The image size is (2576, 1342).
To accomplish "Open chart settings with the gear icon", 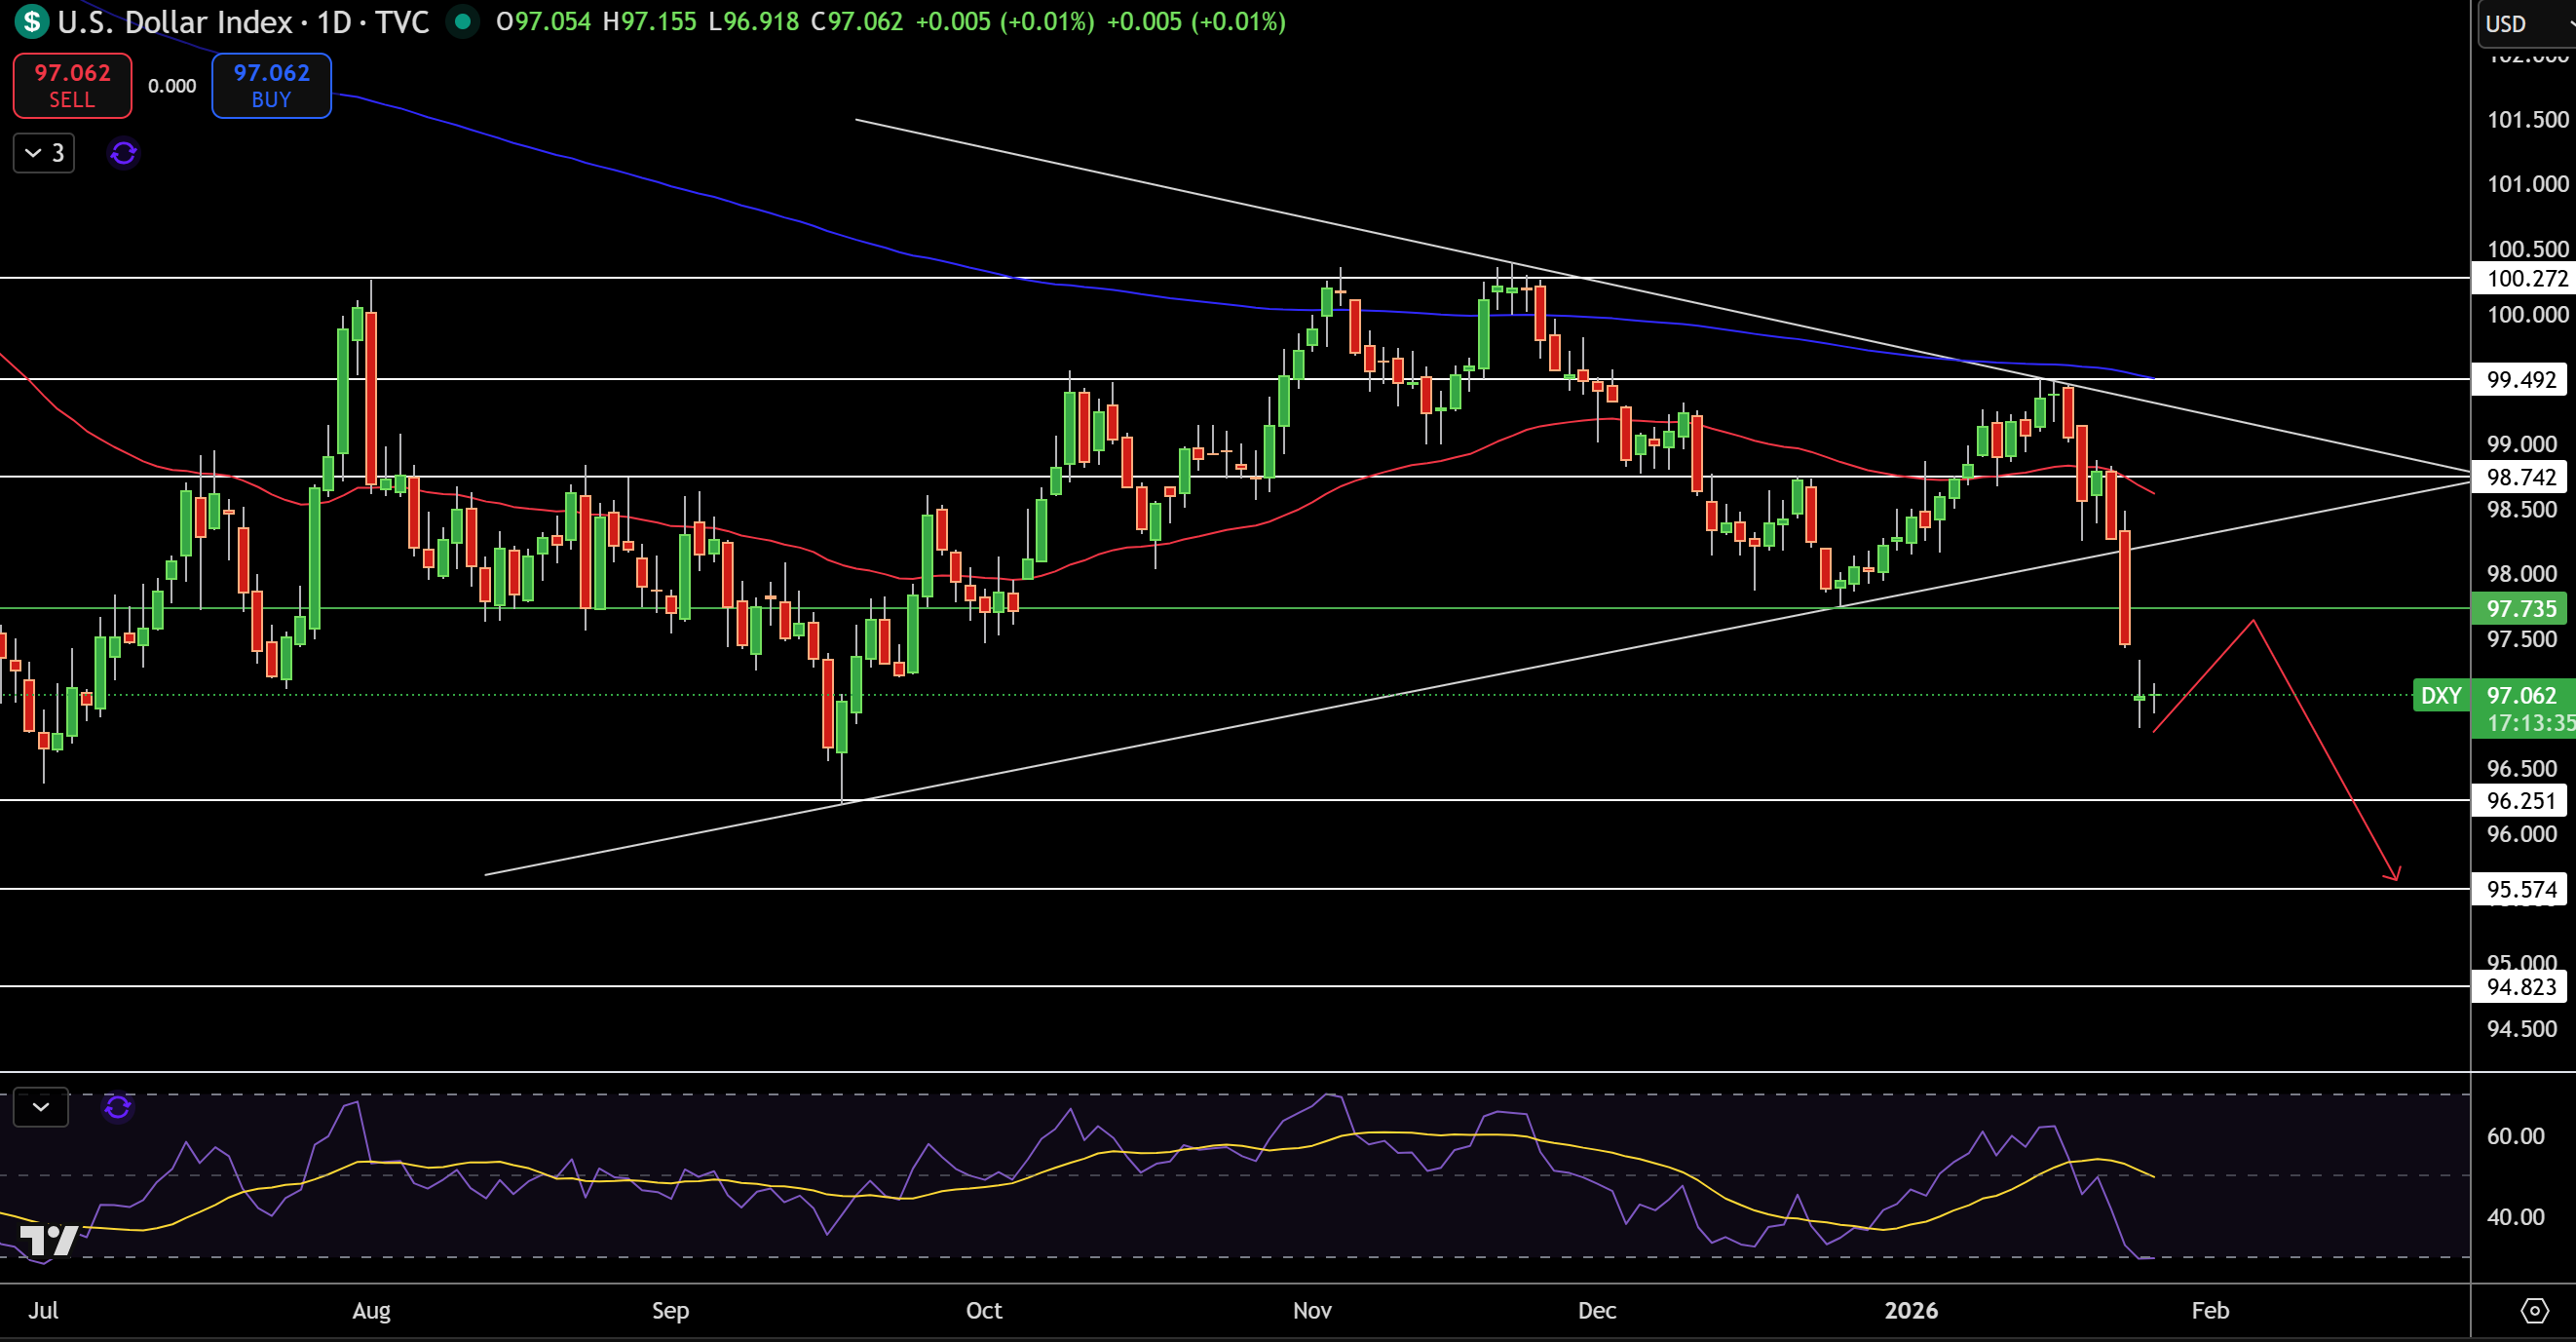I will (2534, 1310).
